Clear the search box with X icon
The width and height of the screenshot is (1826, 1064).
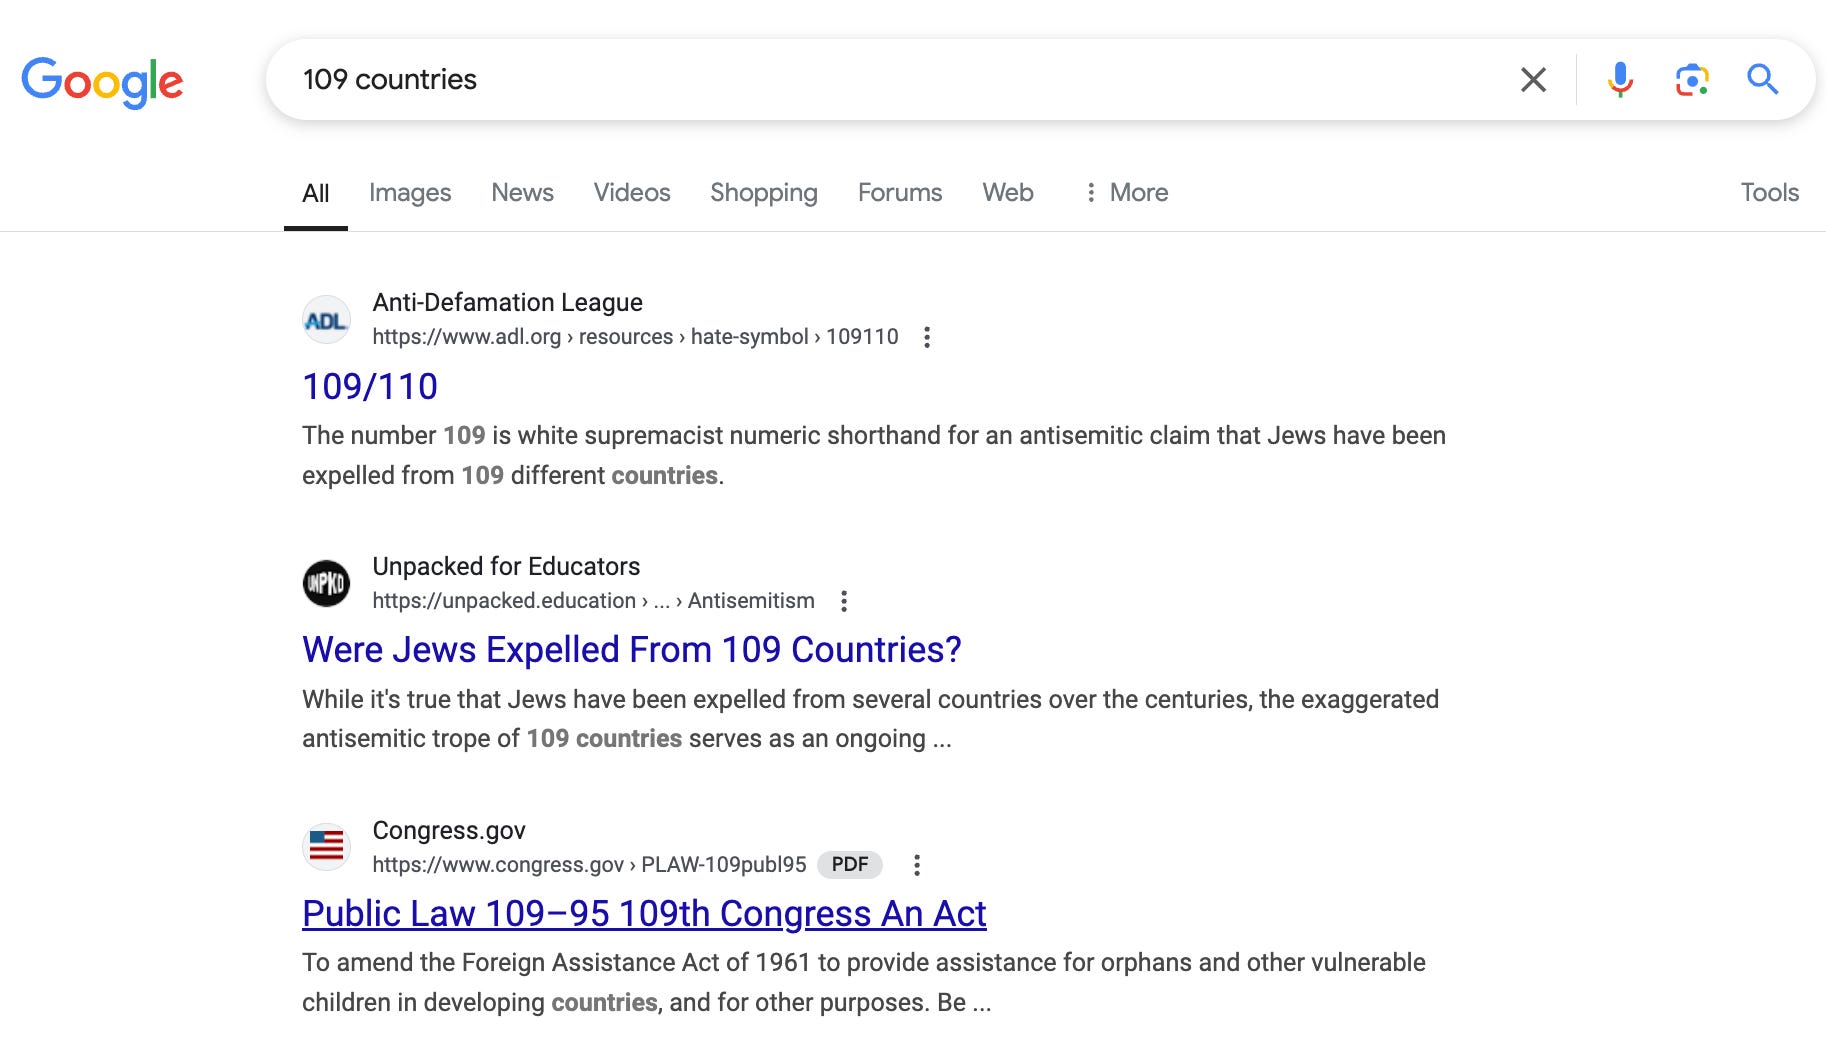click(x=1533, y=80)
